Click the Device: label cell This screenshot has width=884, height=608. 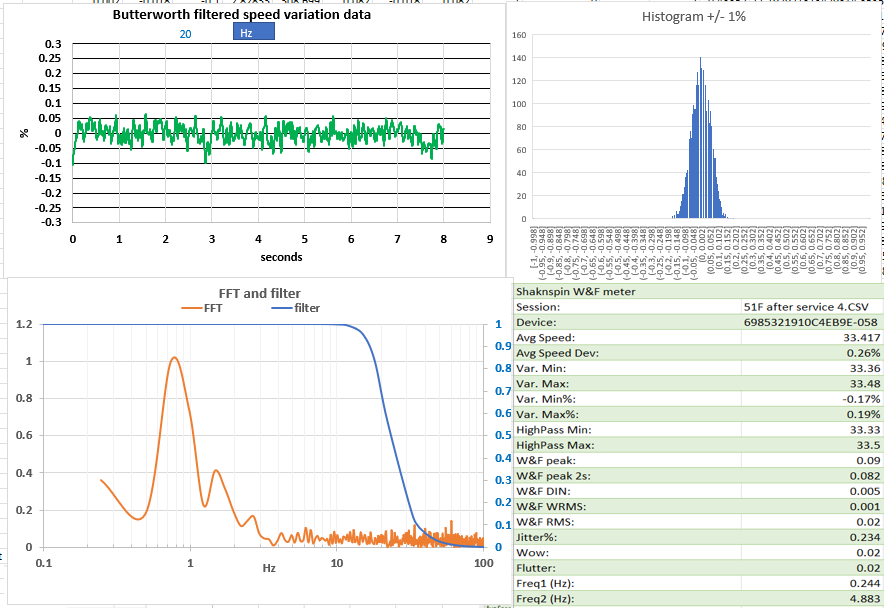(x=627, y=322)
